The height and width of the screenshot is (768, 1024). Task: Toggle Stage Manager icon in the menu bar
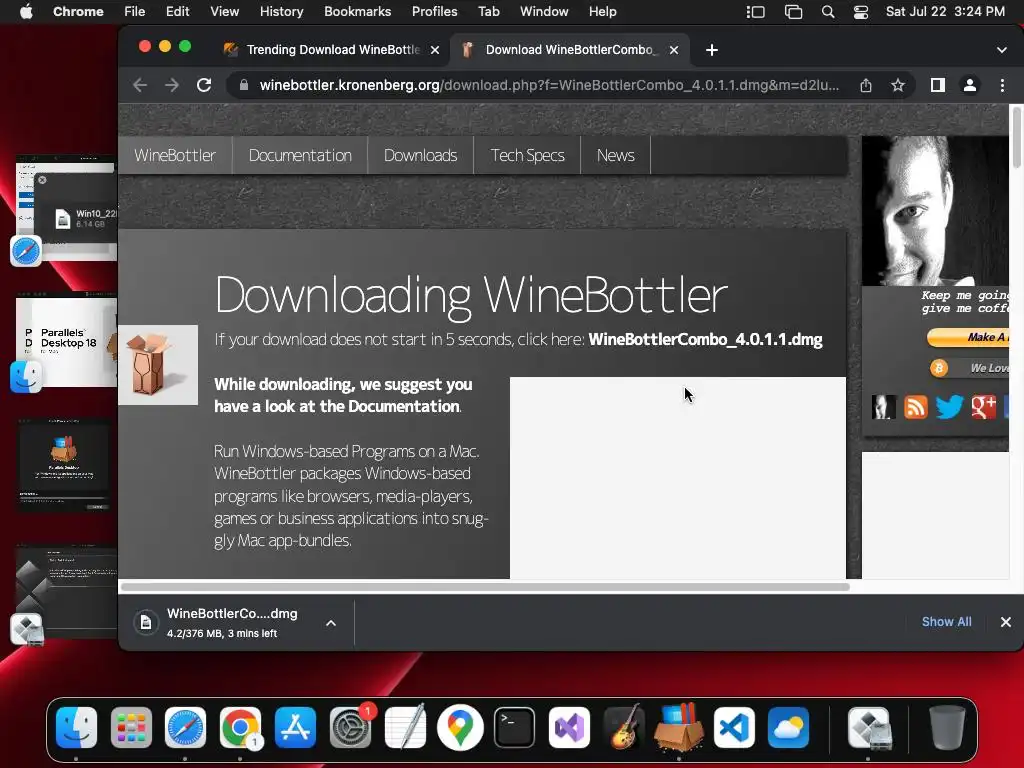point(756,12)
